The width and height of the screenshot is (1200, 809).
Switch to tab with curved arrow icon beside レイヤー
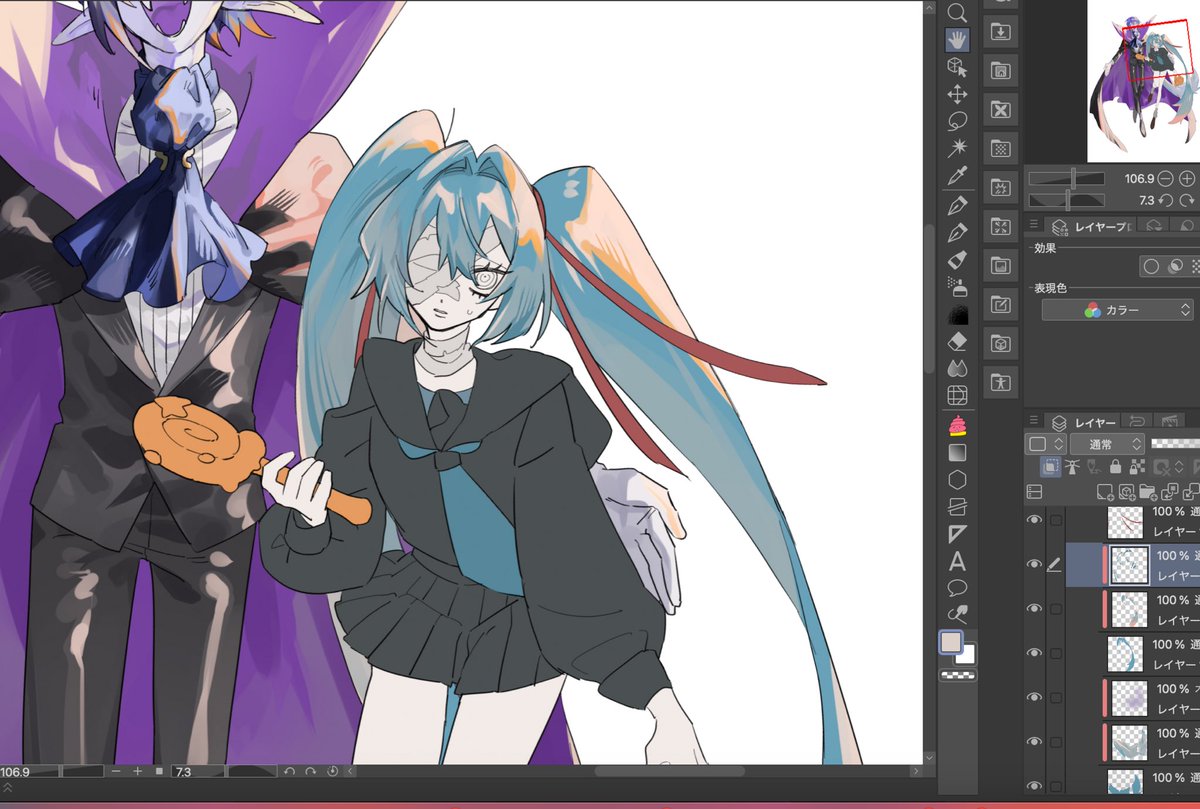tap(1136, 422)
